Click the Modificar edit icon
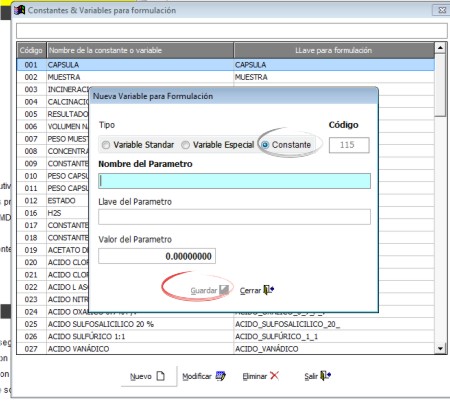This screenshot has width=450, height=402. (221, 376)
